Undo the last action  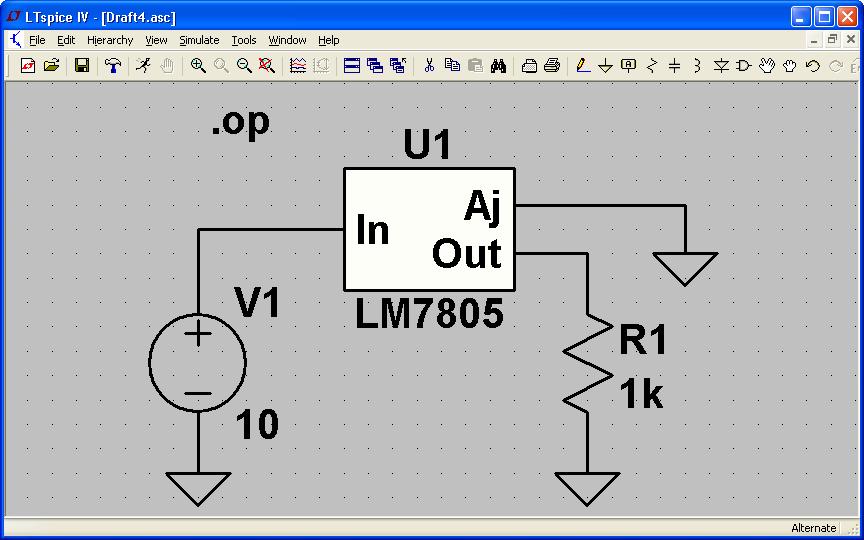813,66
